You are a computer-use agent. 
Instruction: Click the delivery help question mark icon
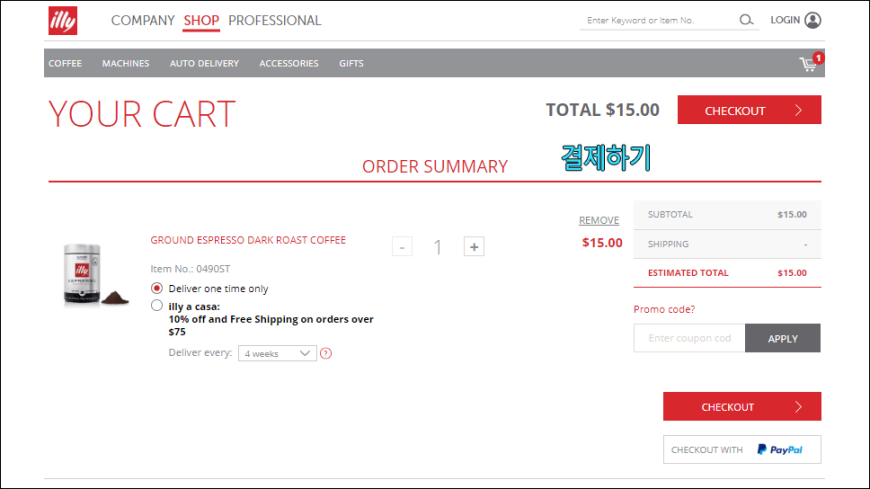pos(326,354)
